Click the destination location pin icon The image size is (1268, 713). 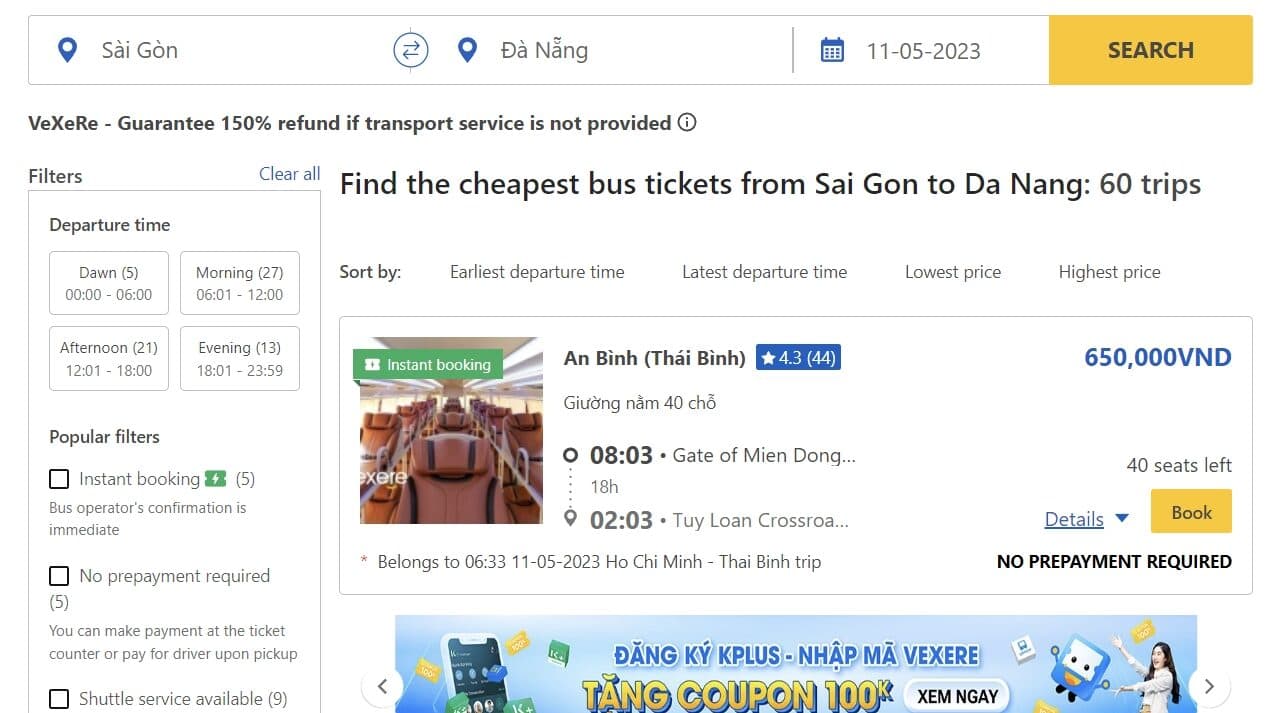(467, 50)
